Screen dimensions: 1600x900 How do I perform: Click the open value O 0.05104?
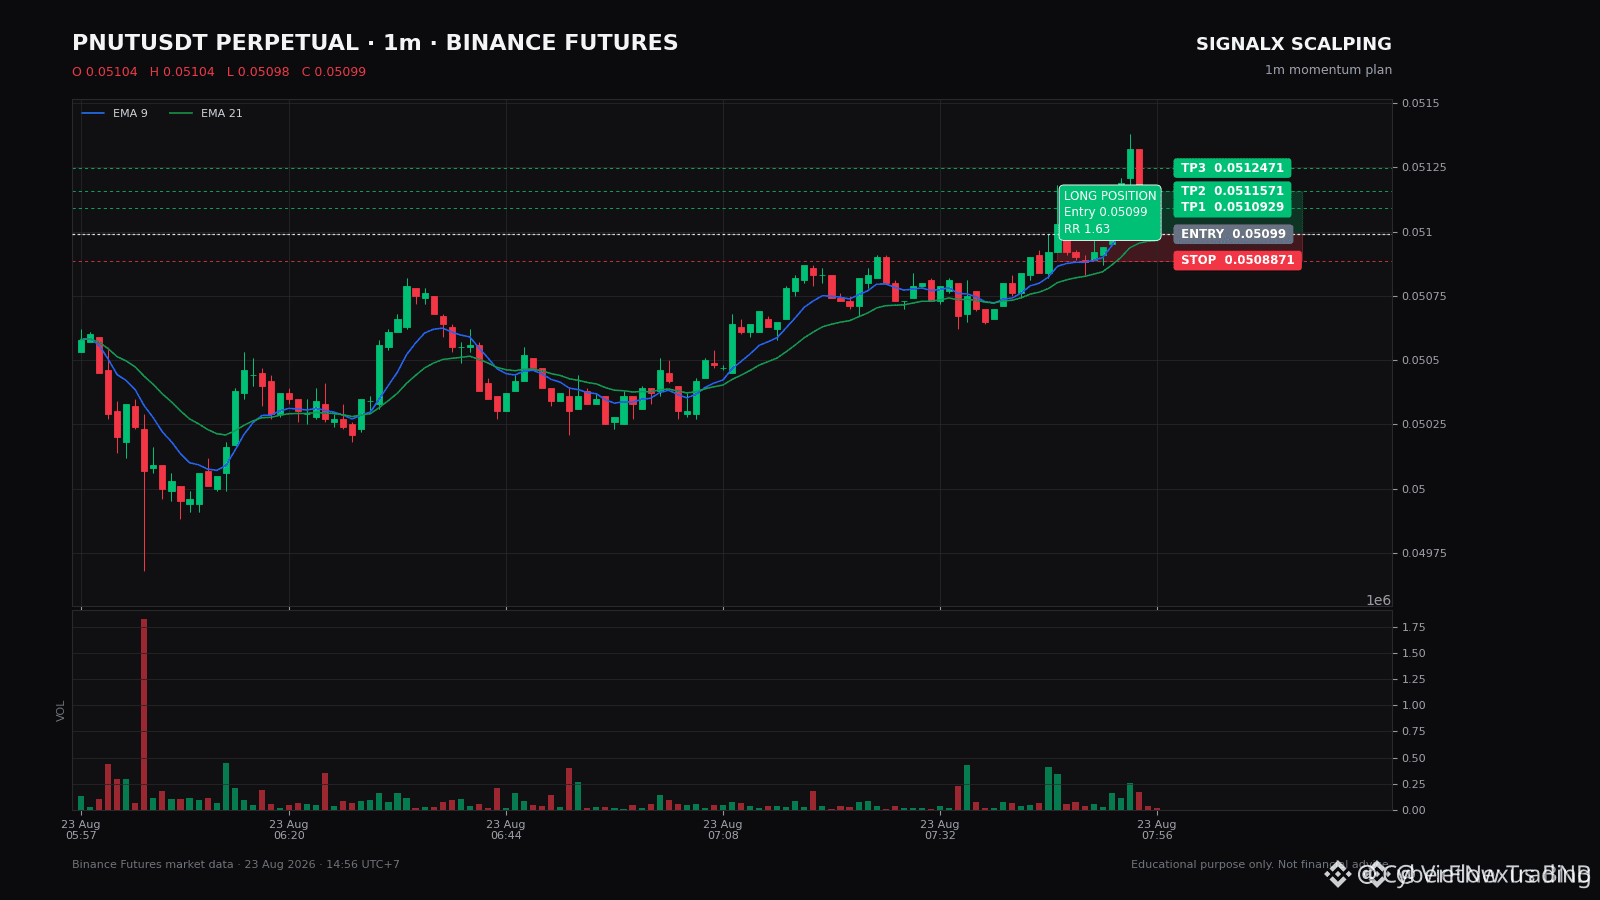[x=105, y=72]
